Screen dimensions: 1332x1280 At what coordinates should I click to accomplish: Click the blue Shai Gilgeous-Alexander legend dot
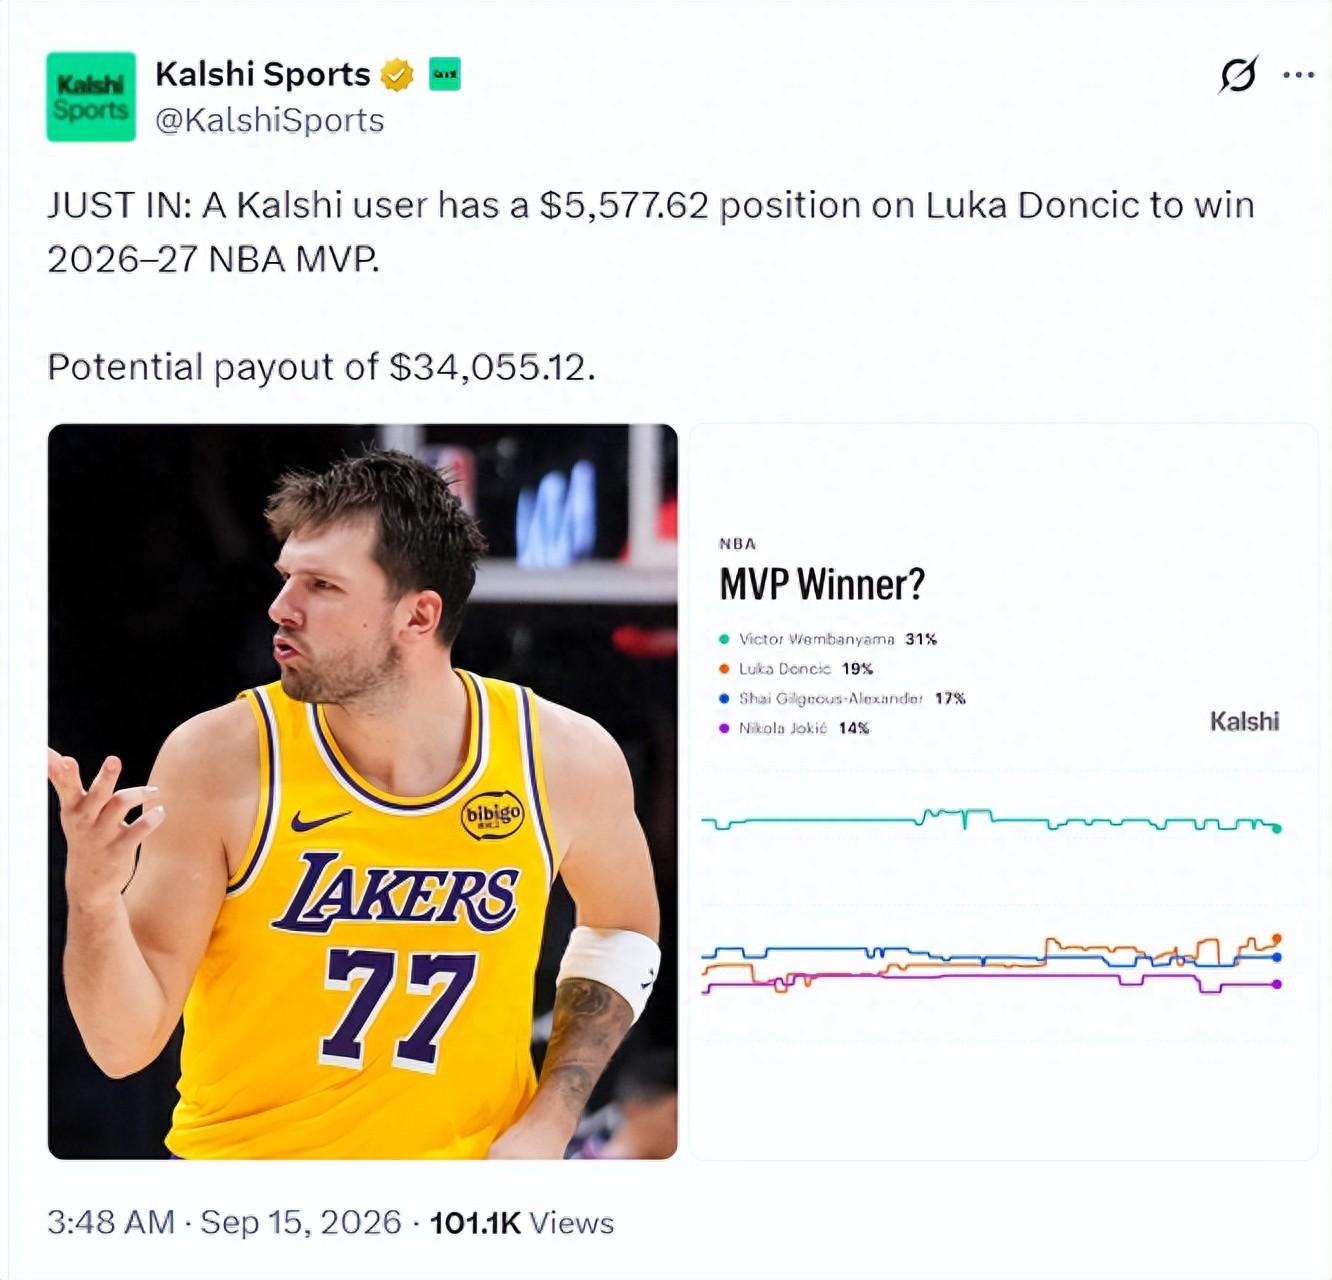(x=724, y=699)
